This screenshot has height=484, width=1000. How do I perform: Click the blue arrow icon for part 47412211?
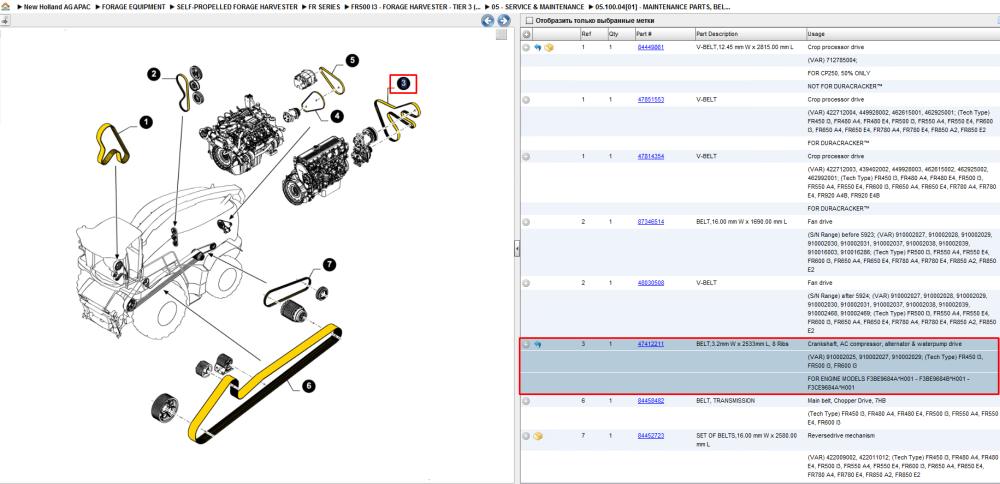tap(538, 344)
